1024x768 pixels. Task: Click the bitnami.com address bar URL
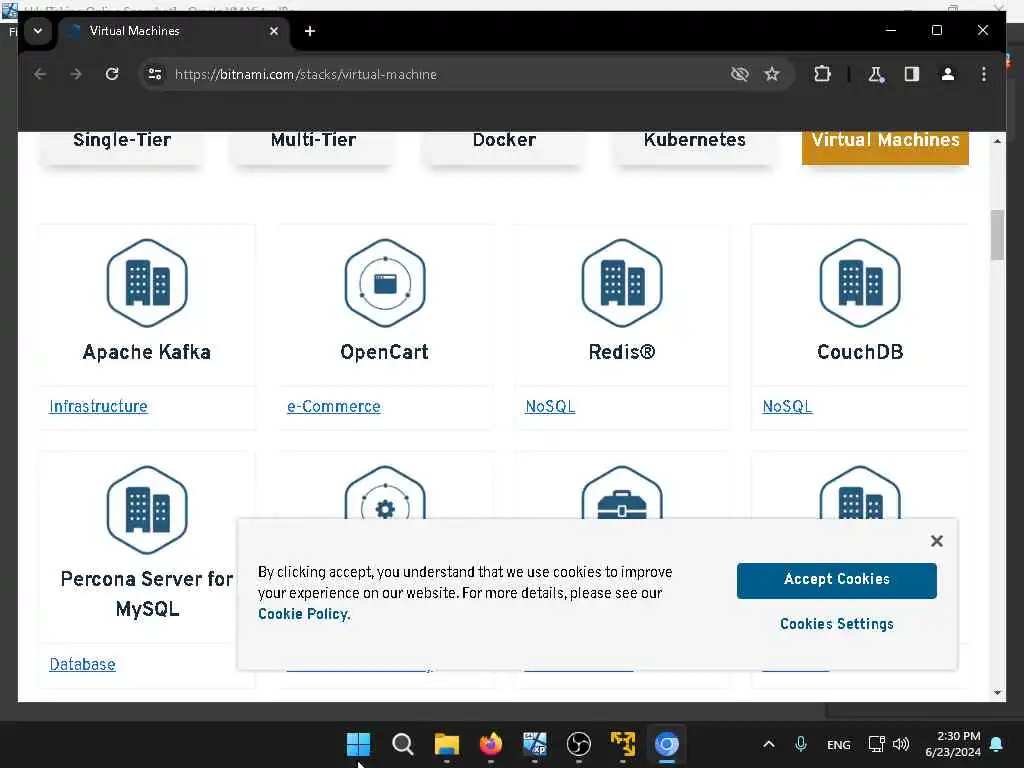306,74
